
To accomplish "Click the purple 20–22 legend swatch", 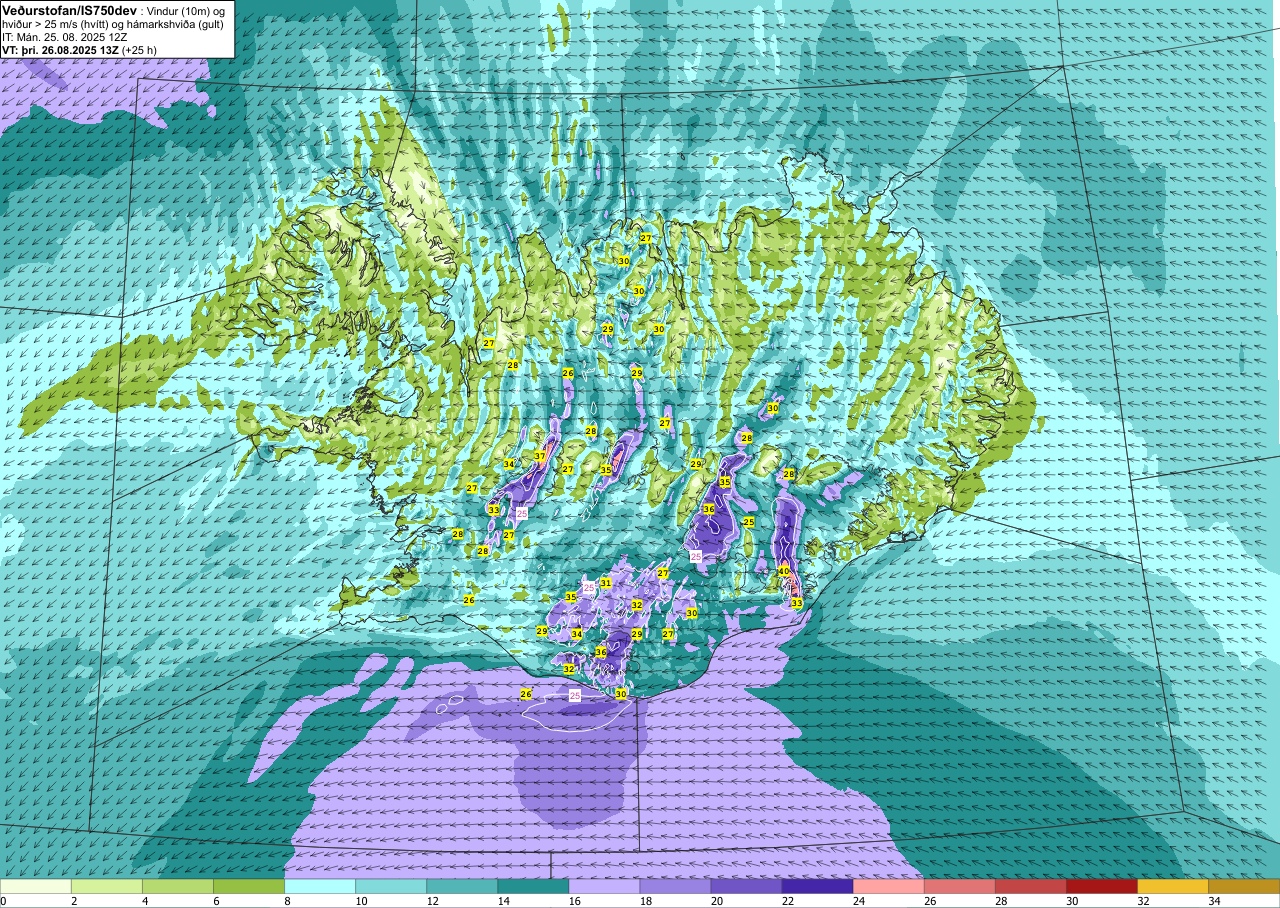I will click(746, 886).
